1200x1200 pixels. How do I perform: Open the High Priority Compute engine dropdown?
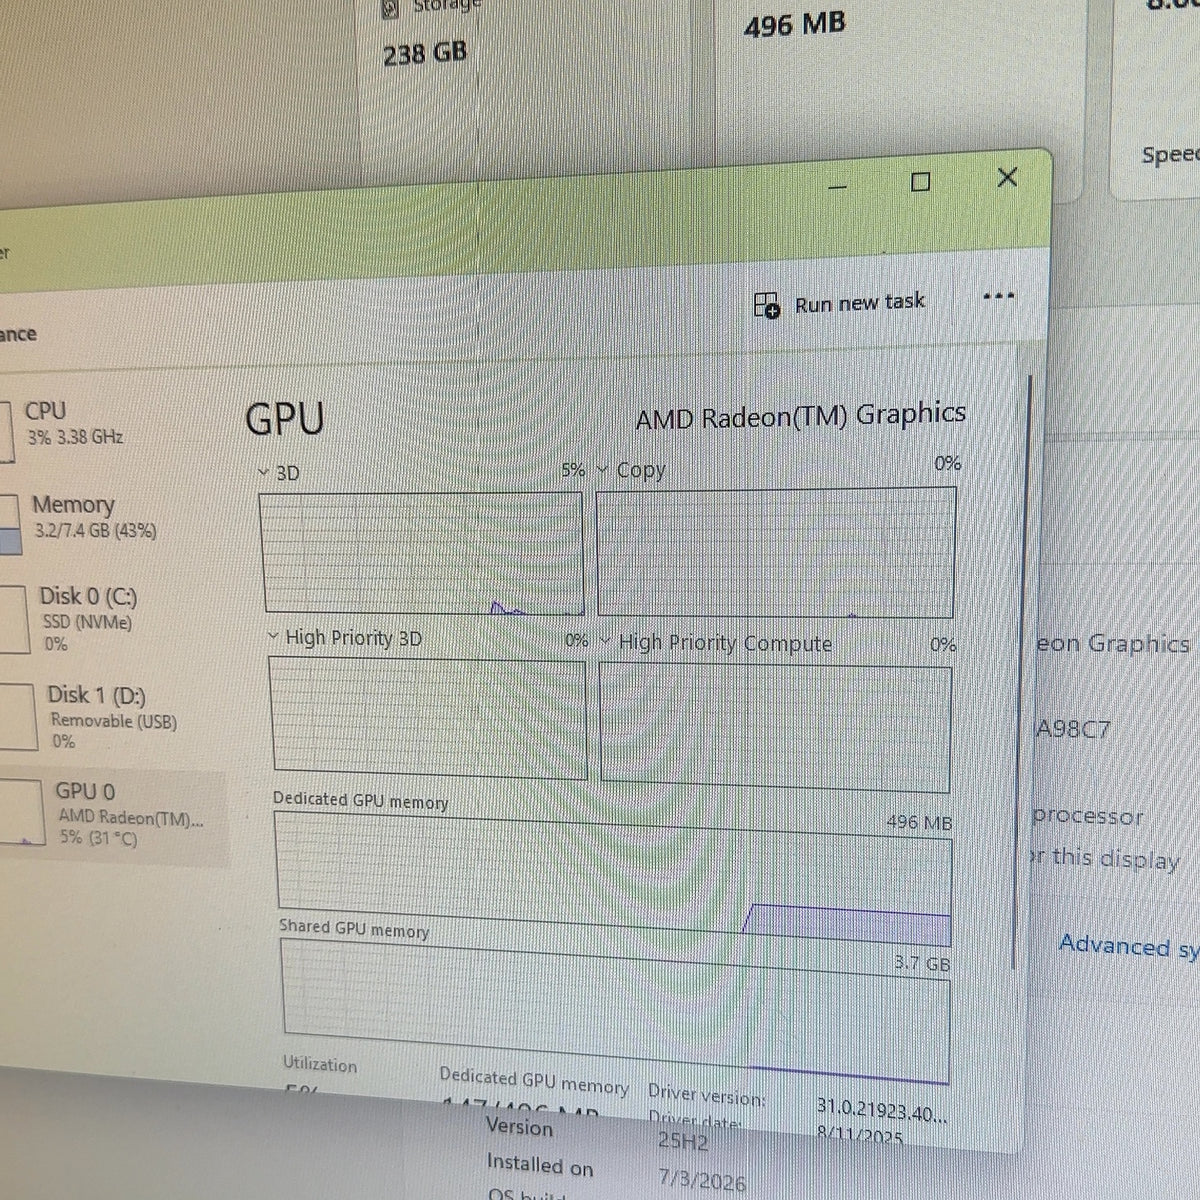tap(606, 641)
